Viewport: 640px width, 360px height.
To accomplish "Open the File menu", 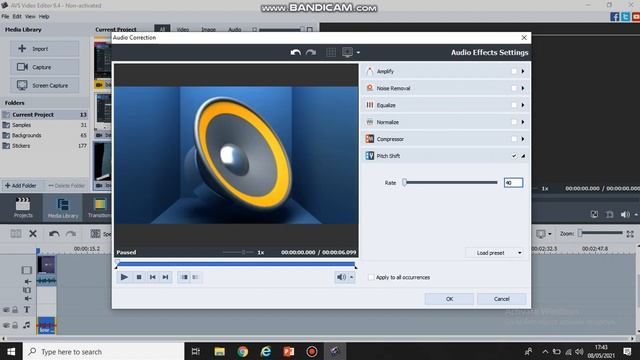I will (5, 16).
